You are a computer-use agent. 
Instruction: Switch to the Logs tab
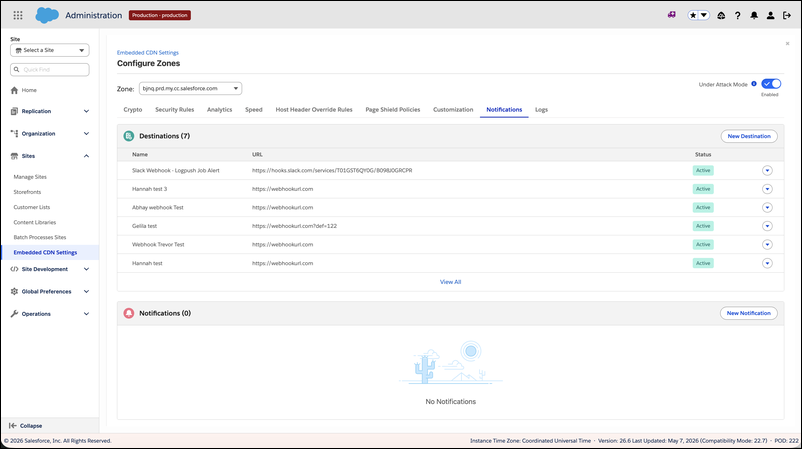click(x=541, y=109)
